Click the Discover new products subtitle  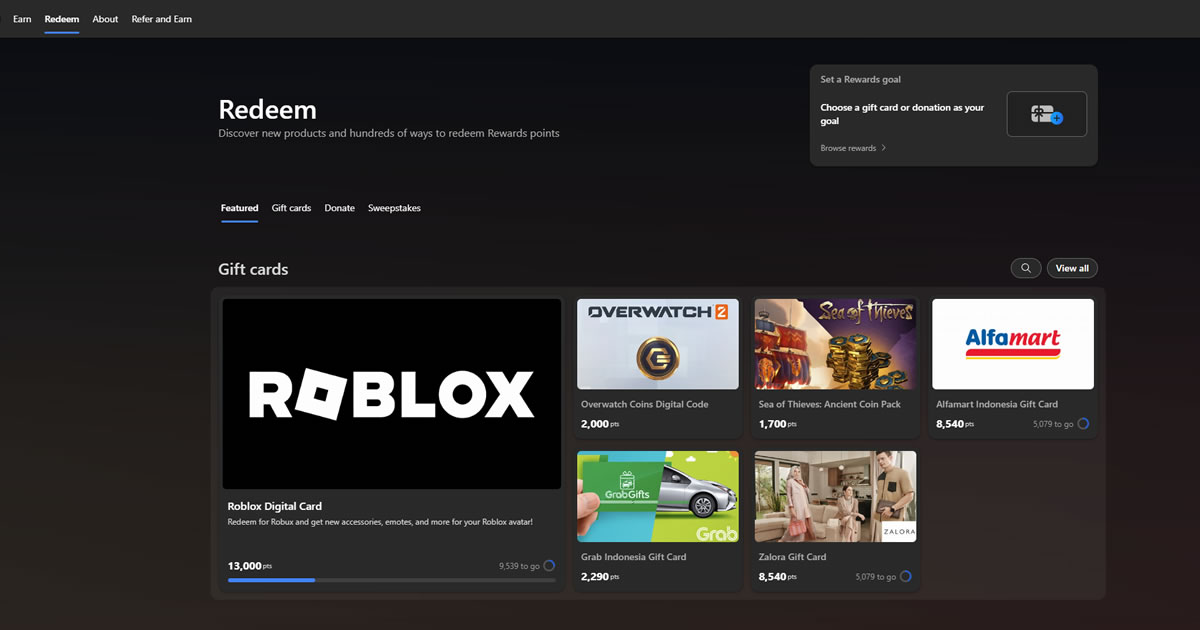click(389, 133)
